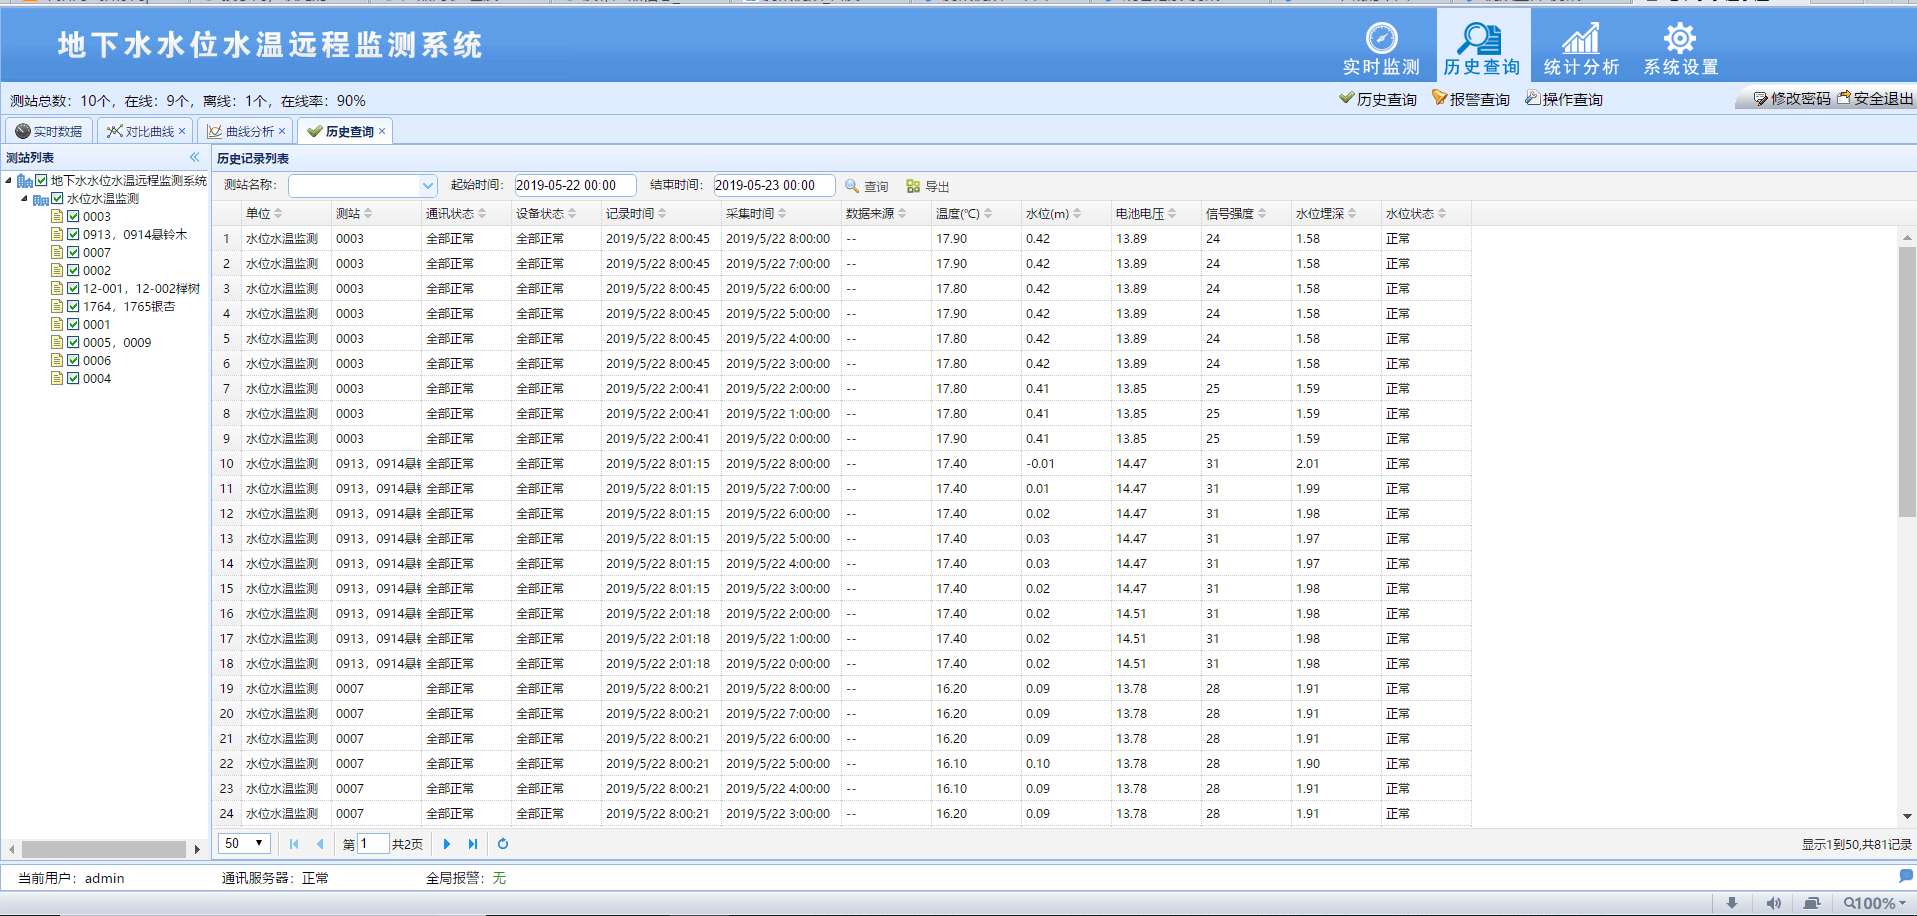Sort by 水位(m) column header

click(x=1053, y=213)
